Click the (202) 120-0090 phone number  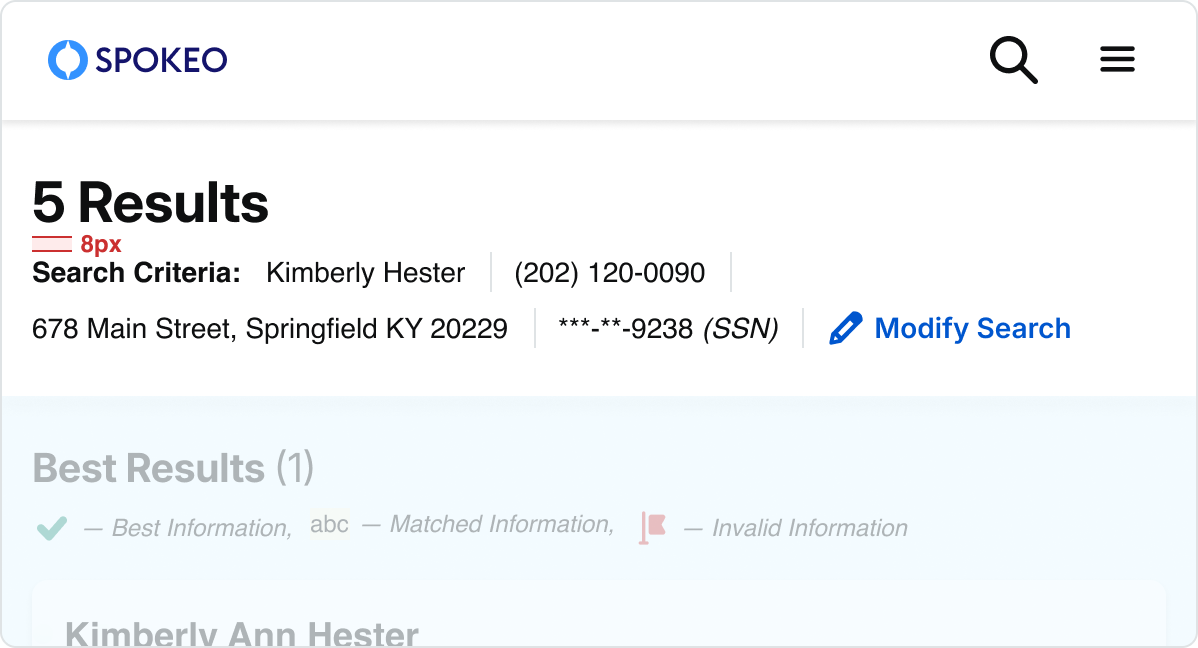click(609, 273)
